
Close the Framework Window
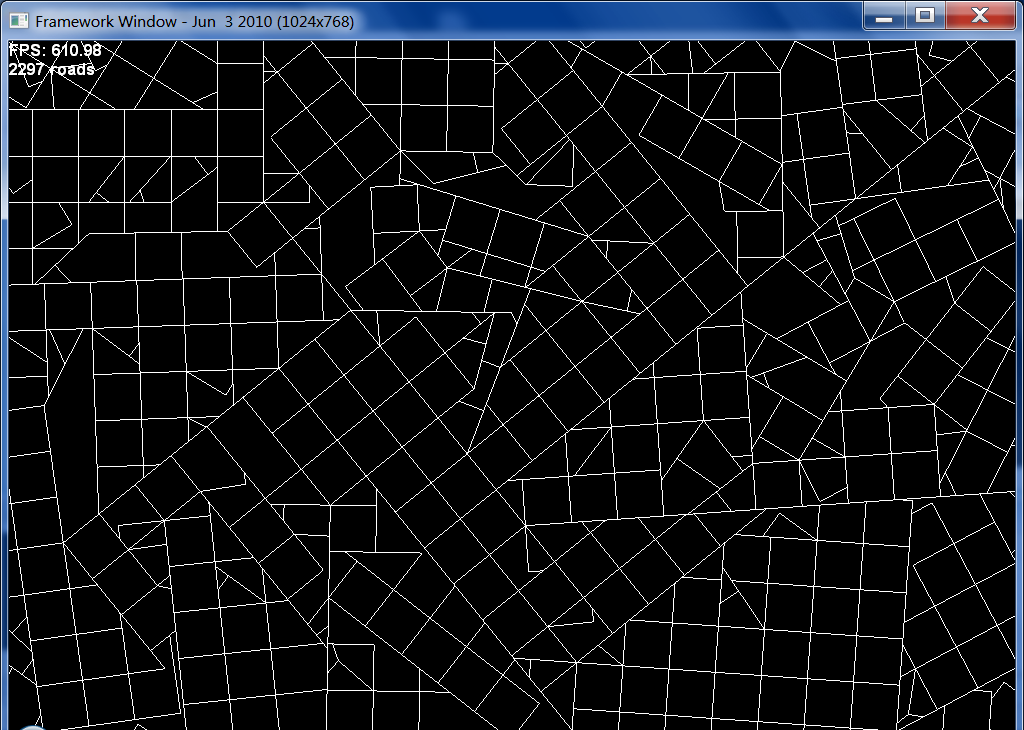[980, 16]
